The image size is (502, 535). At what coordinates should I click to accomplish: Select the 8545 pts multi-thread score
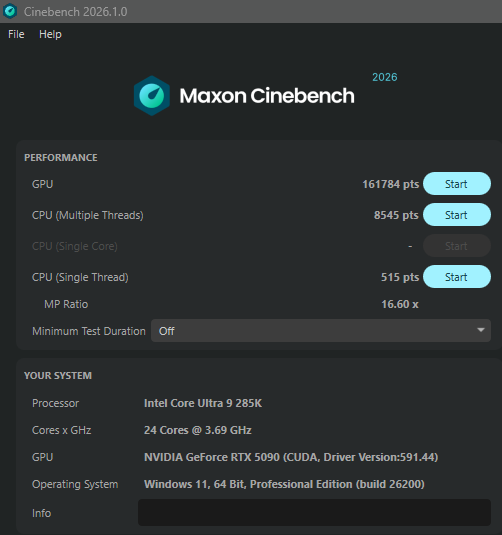(396, 215)
